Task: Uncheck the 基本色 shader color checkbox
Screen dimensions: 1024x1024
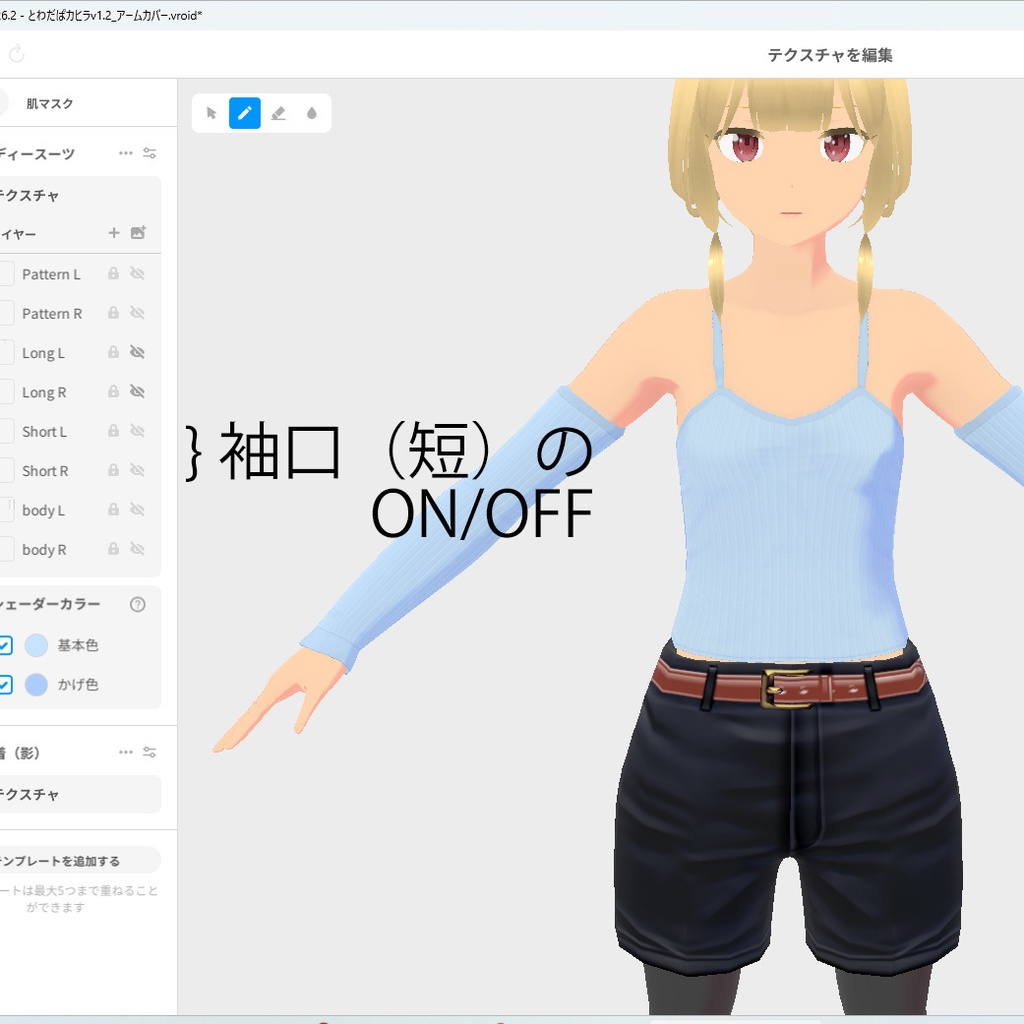Action: (6, 645)
